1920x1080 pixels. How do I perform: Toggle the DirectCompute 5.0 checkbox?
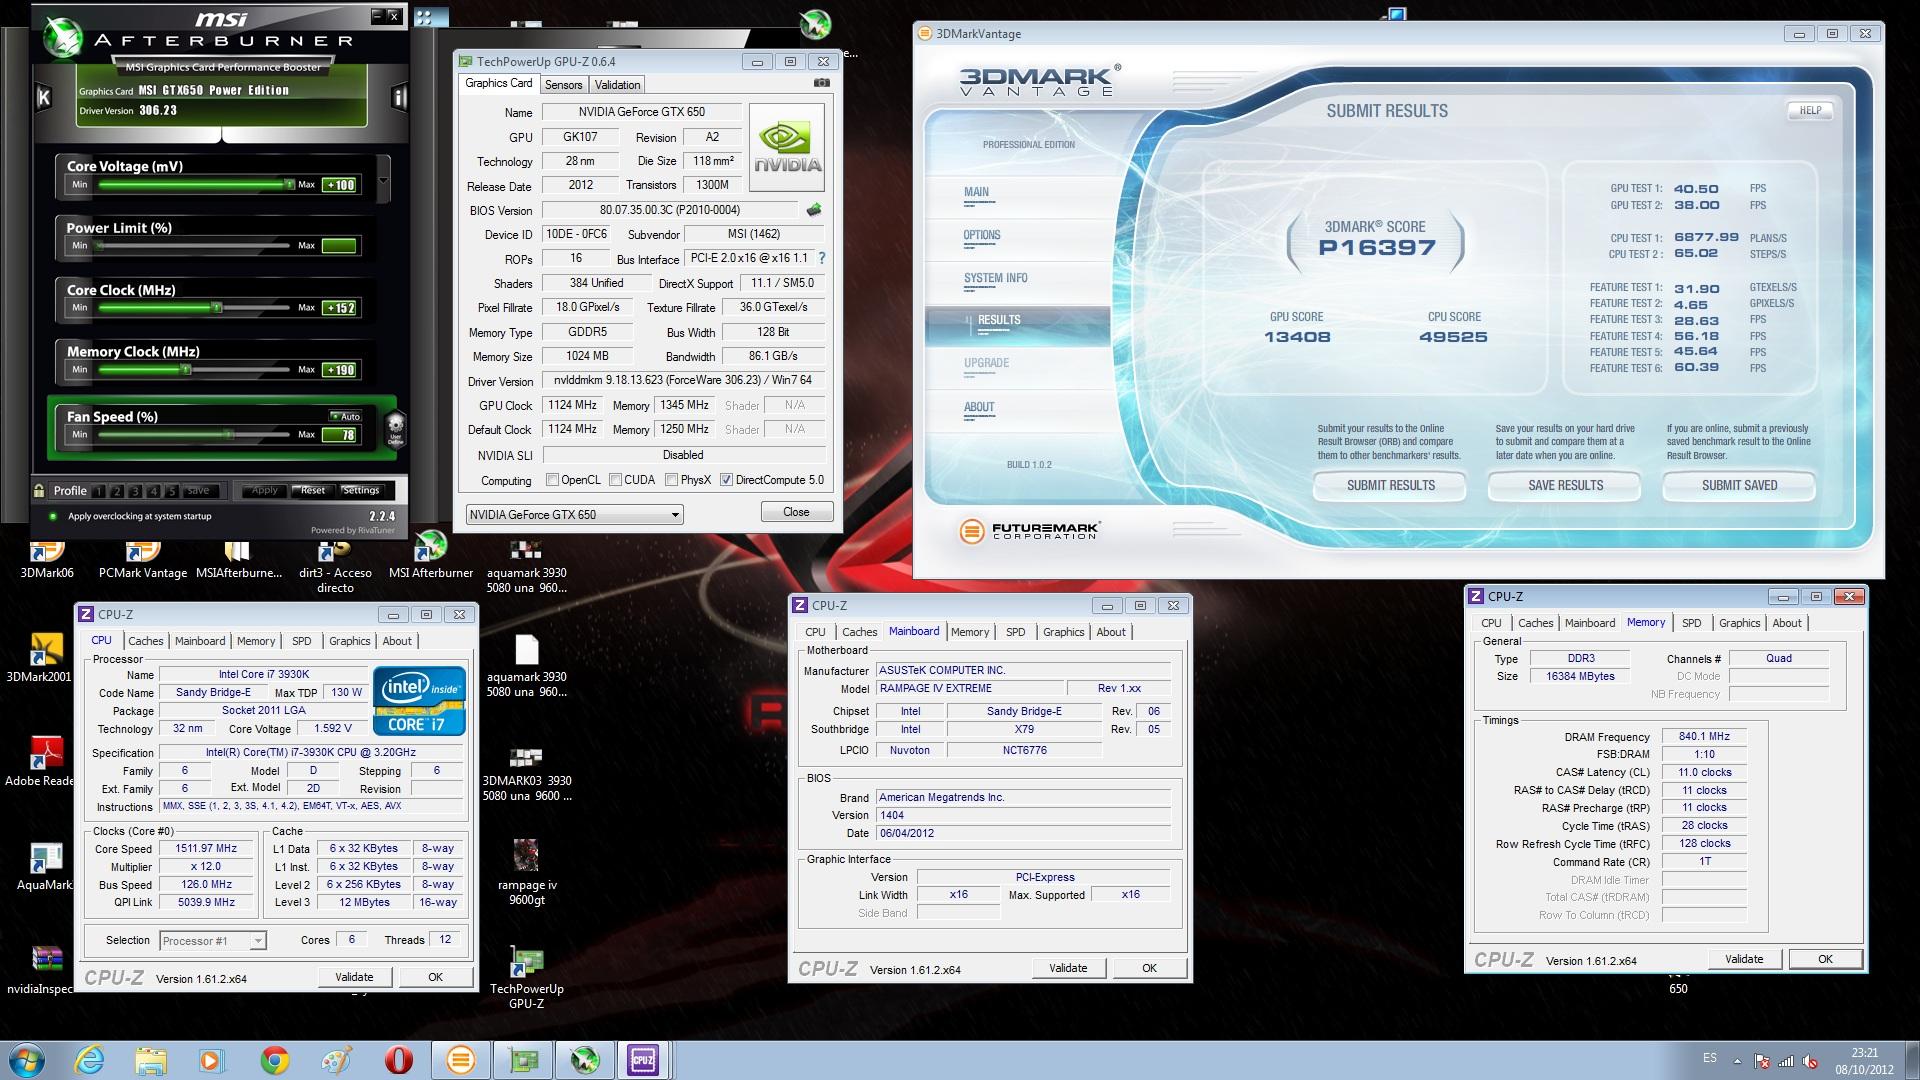tap(726, 480)
